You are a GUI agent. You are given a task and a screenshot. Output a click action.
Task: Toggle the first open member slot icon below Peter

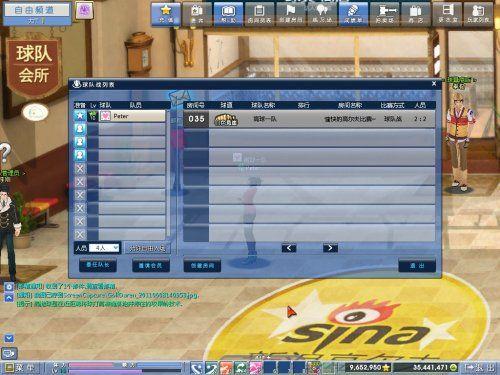[x=80, y=129]
